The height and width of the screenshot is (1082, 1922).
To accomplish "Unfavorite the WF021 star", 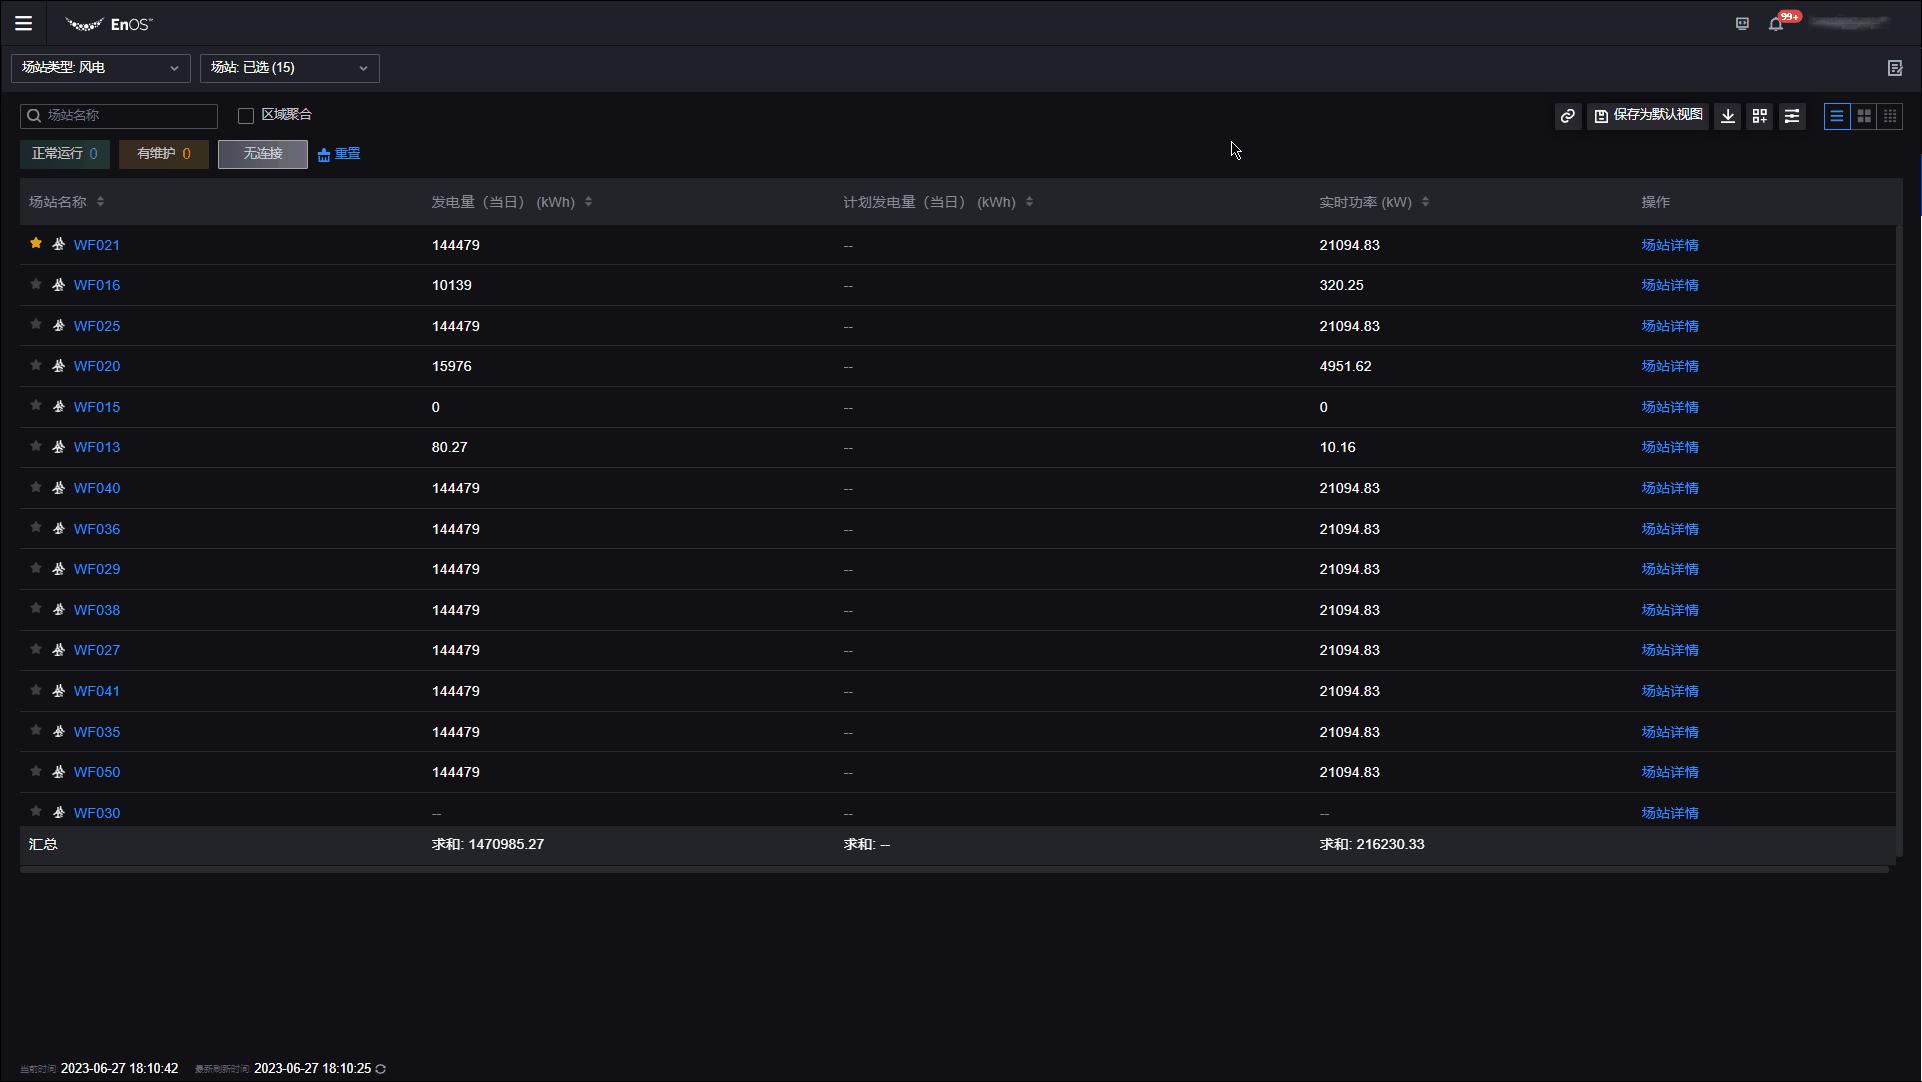I will (36, 243).
